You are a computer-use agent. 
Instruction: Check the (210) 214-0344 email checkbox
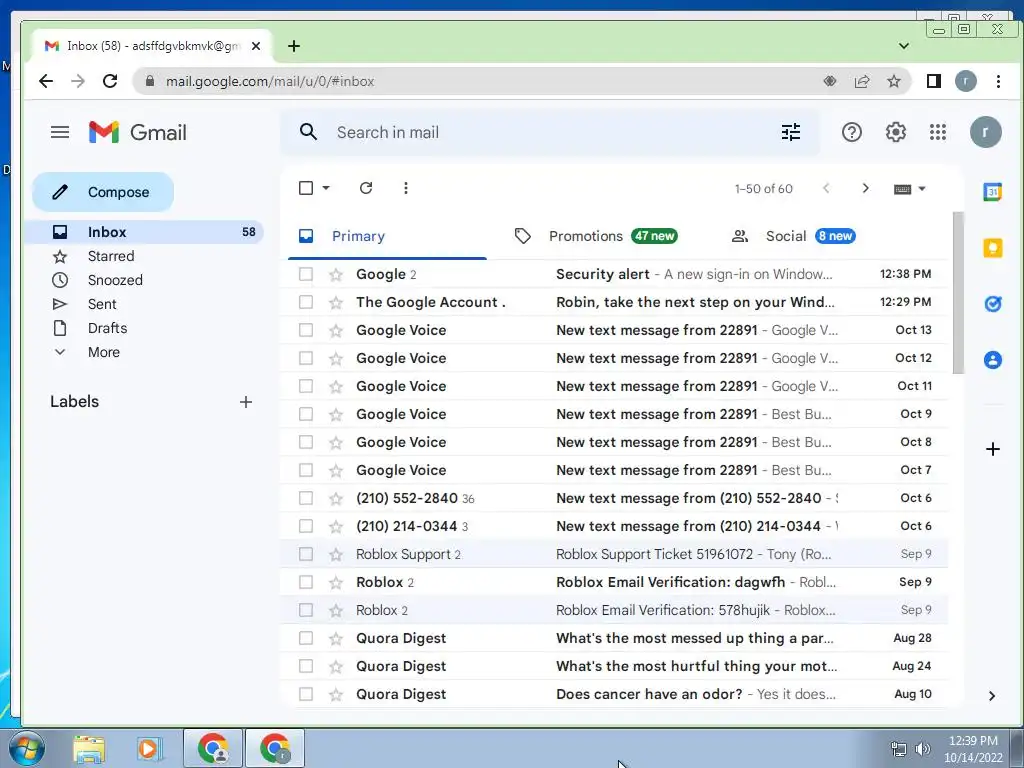(306, 526)
